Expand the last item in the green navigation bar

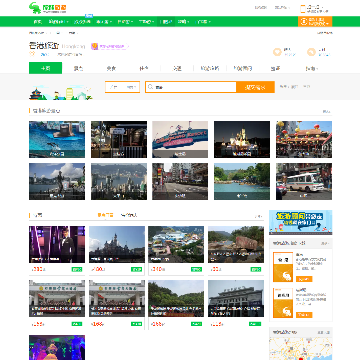click(203, 22)
